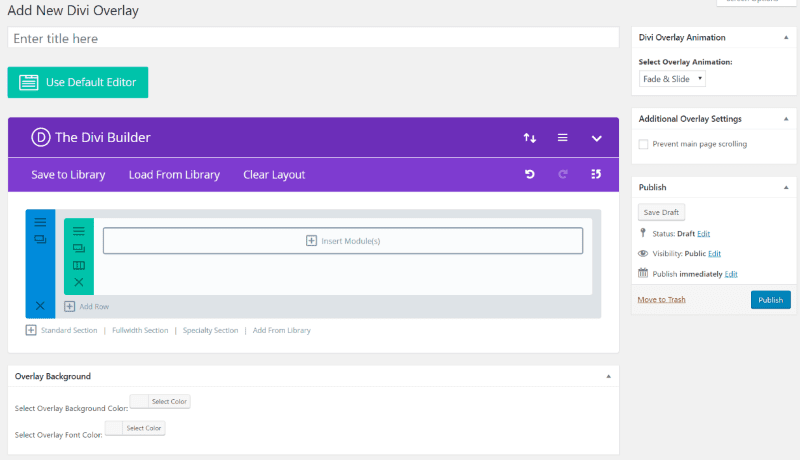Image resolution: width=800 pixels, height=460 pixels.
Task: Click plus icon beside Standard Section
Action: click(x=31, y=330)
